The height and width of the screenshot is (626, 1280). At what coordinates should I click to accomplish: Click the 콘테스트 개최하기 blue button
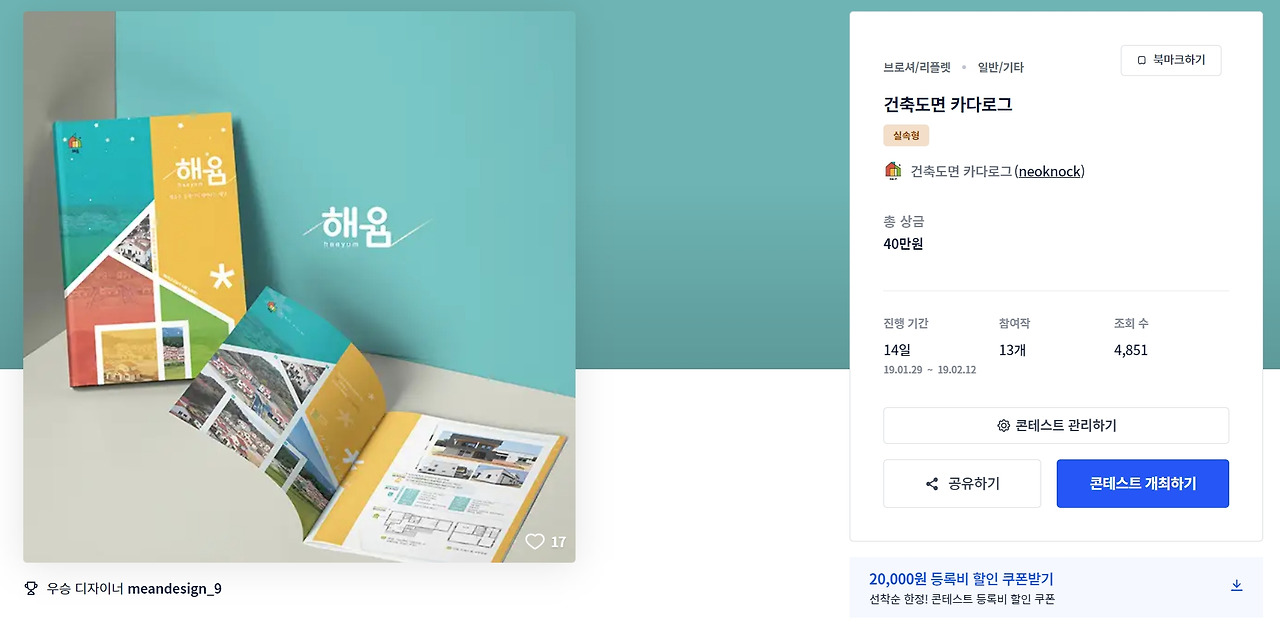pos(1143,484)
